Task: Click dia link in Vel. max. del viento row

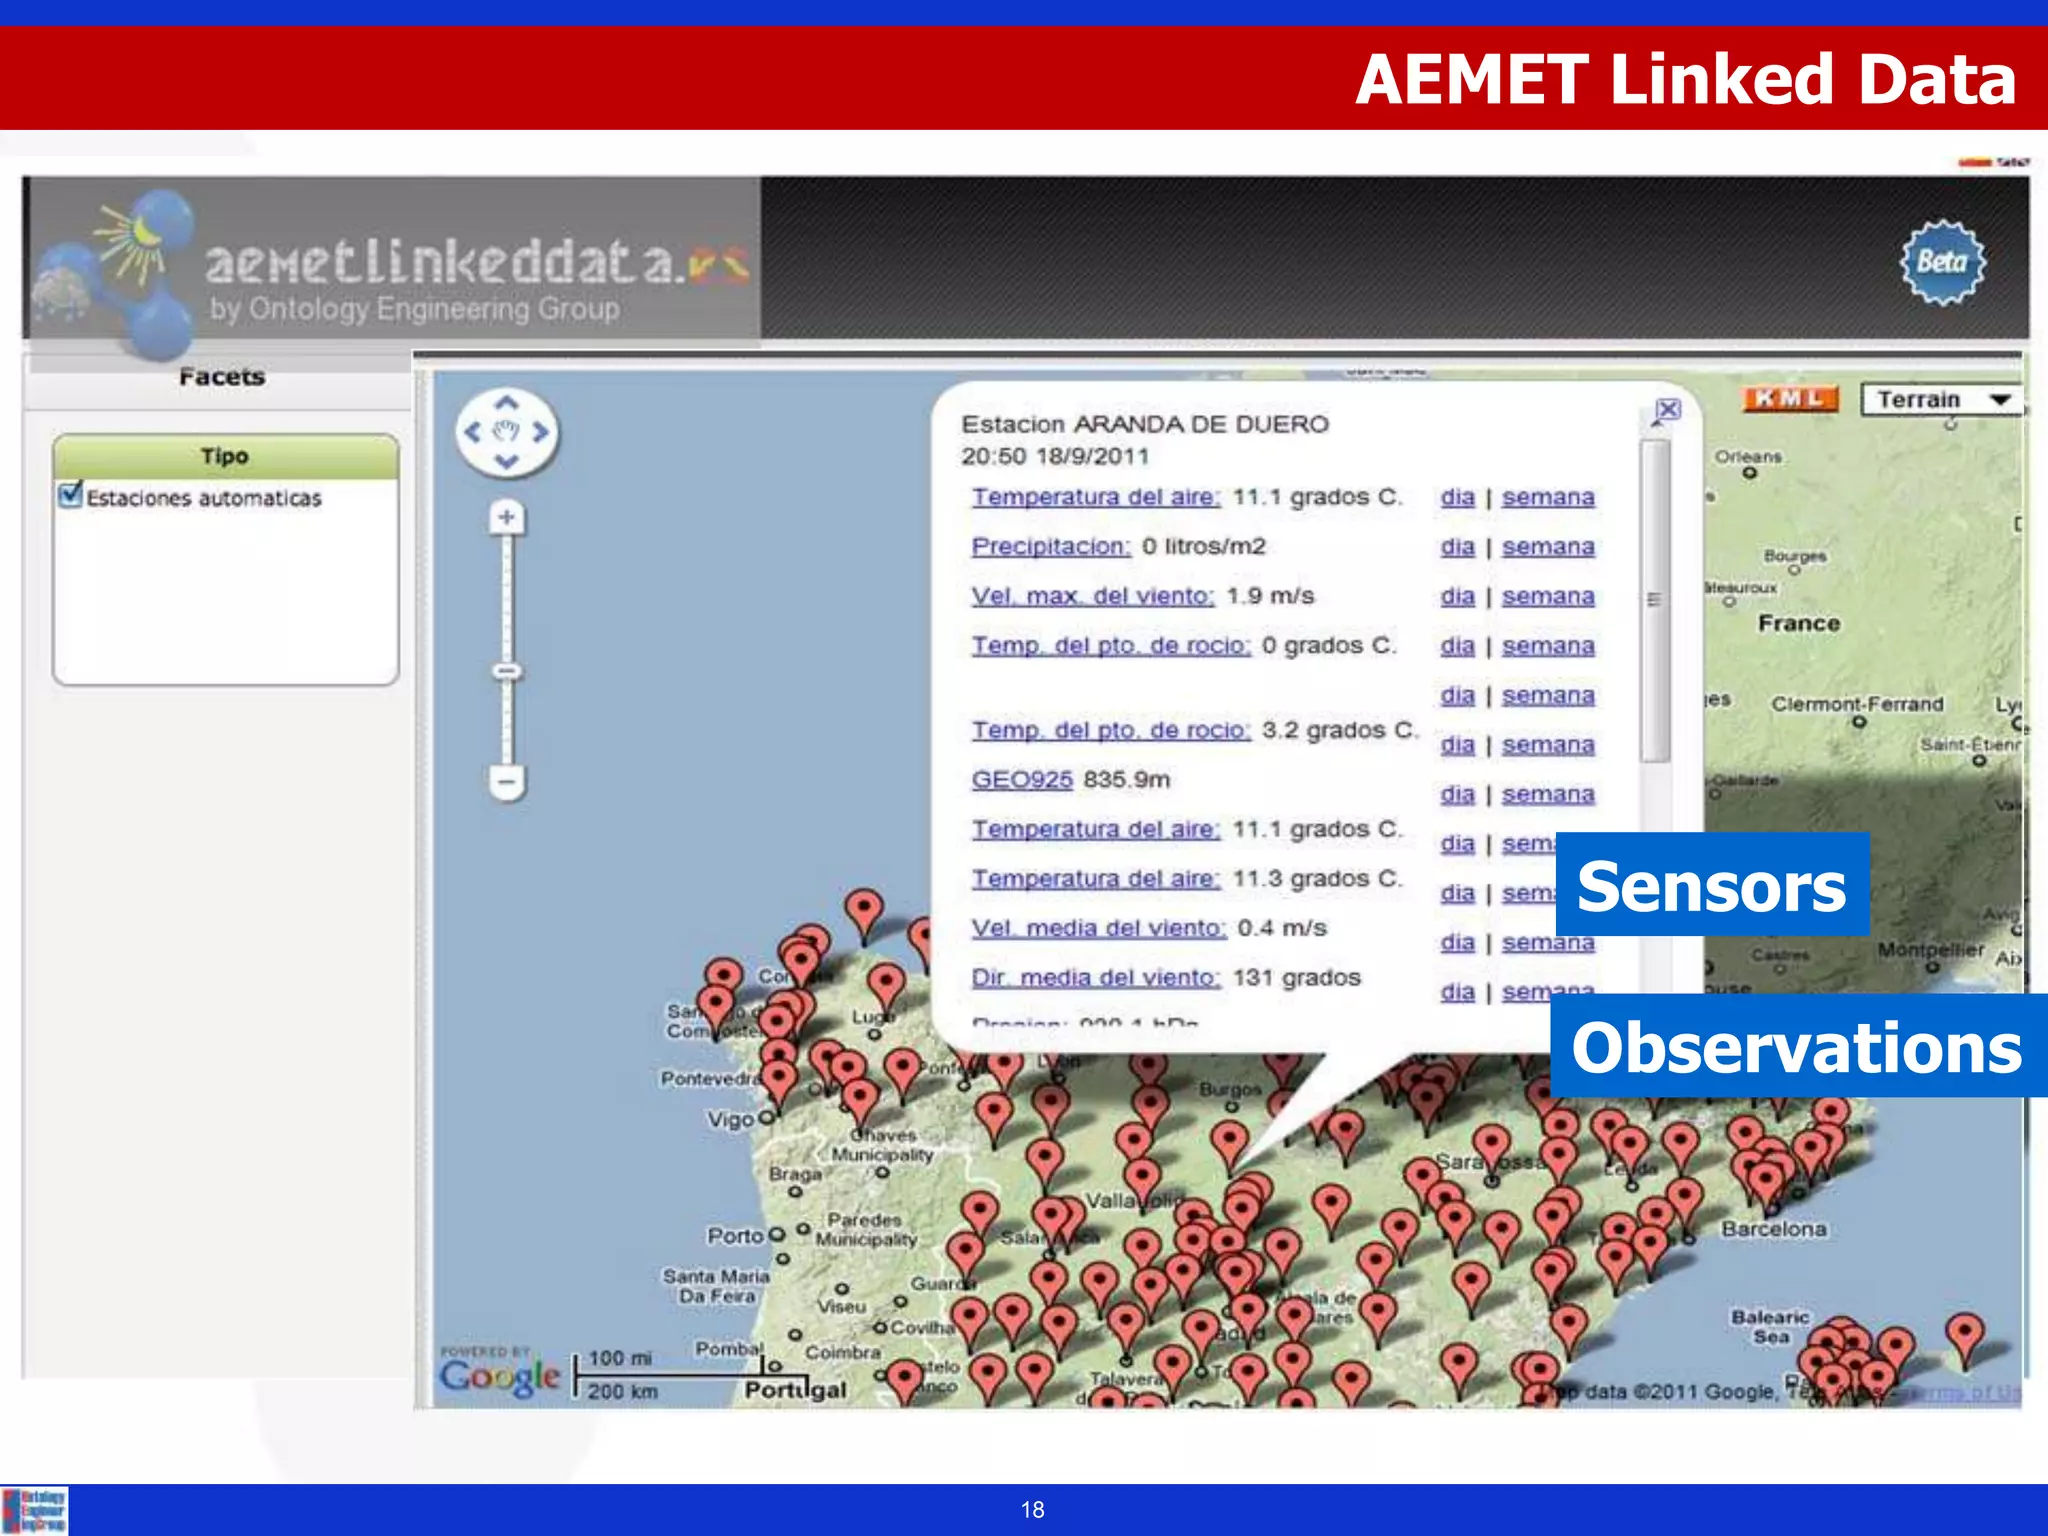Action: (x=1457, y=596)
